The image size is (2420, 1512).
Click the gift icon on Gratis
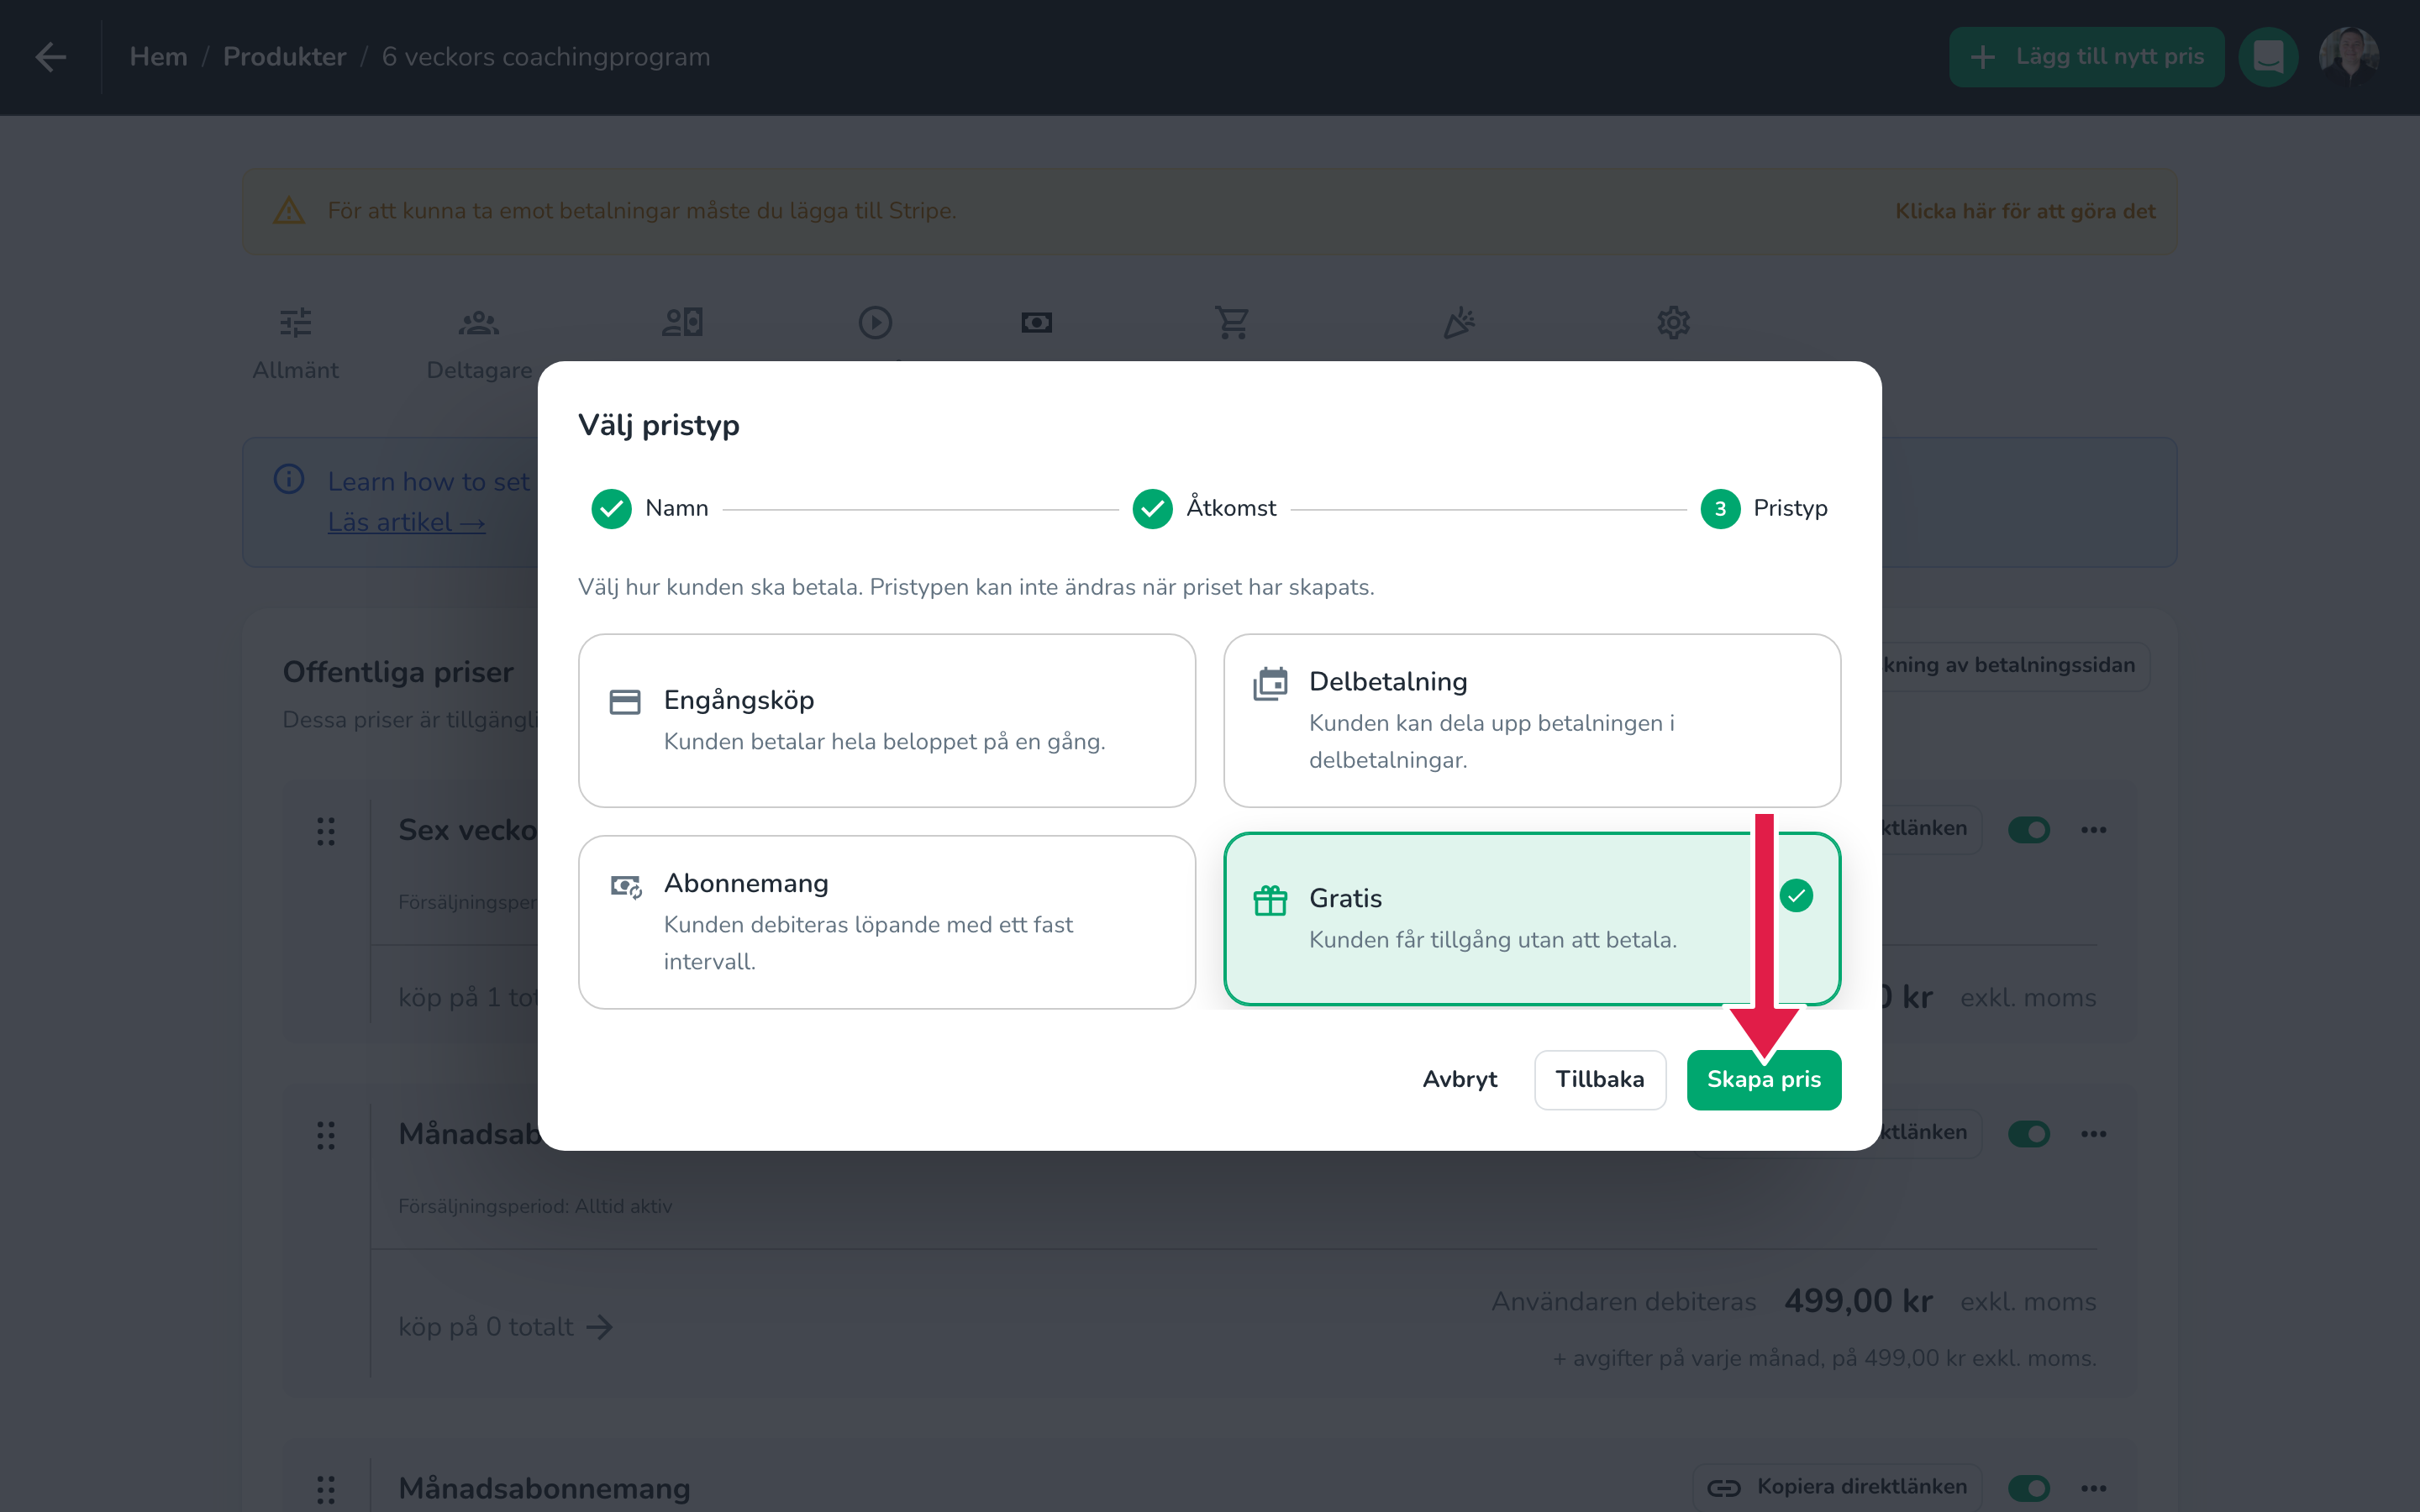coord(1270,900)
